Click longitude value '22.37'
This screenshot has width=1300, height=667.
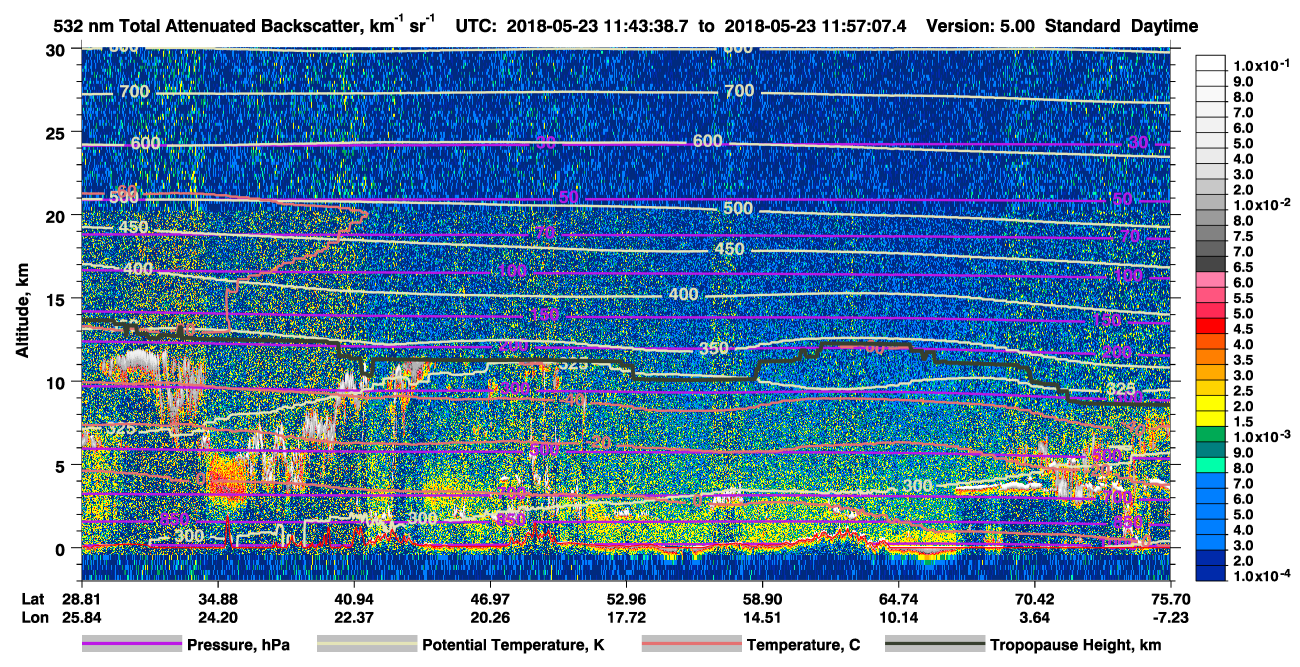[x=353, y=616]
